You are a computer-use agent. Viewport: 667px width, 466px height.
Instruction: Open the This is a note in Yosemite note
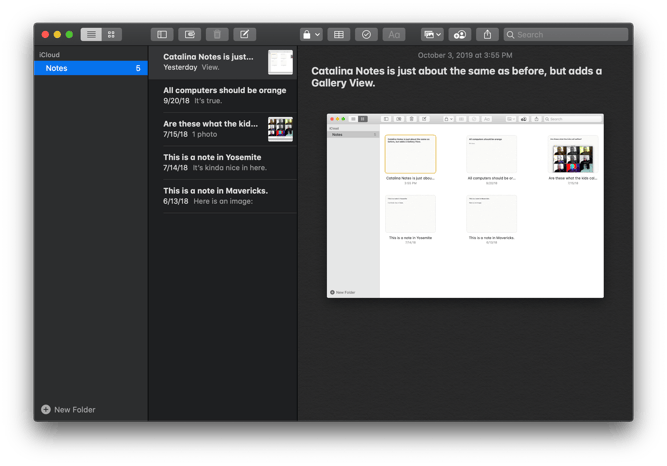coord(223,162)
